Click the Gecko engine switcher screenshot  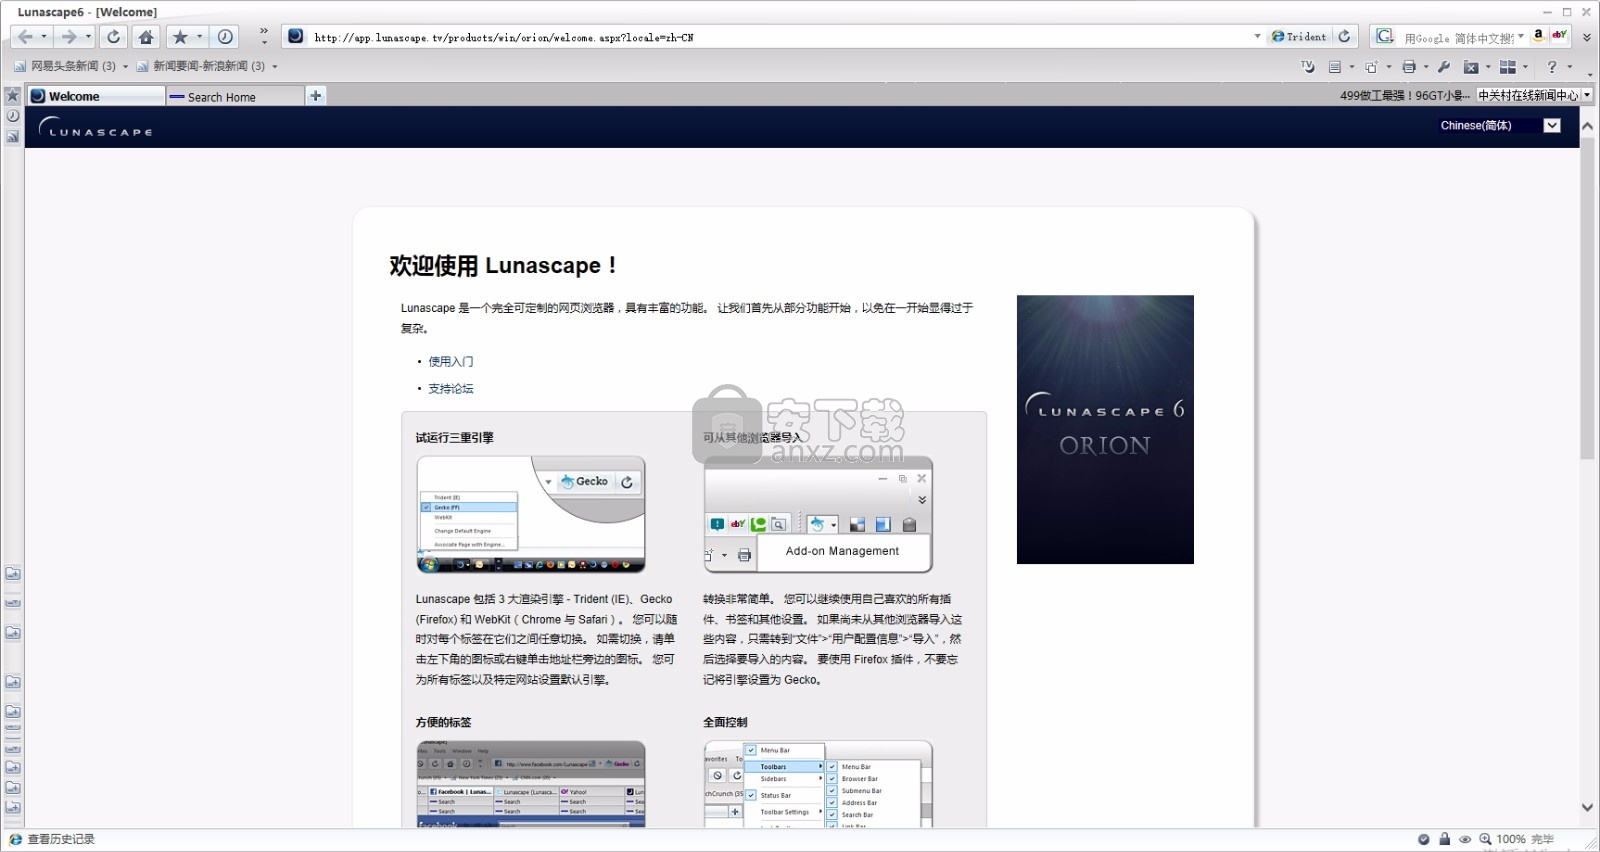[531, 515]
